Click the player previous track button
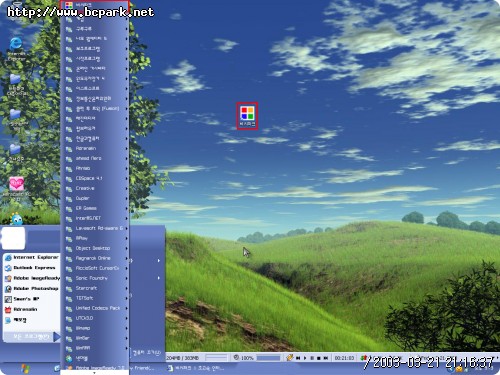 (x=298, y=358)
